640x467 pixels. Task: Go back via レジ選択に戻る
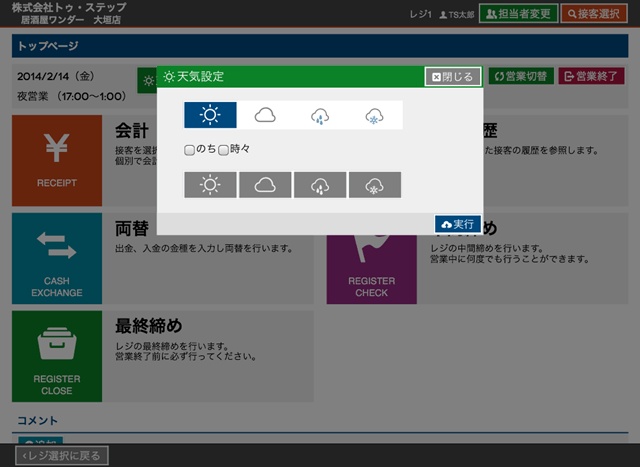pos(59,456)
